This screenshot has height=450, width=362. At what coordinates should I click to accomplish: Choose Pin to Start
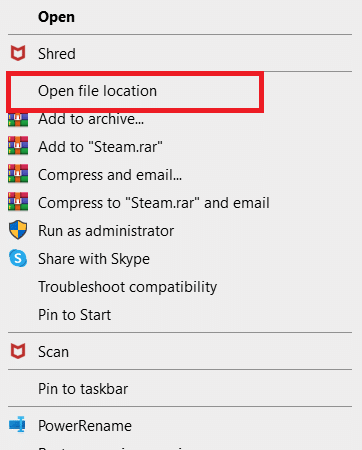[x=74, y=315]
